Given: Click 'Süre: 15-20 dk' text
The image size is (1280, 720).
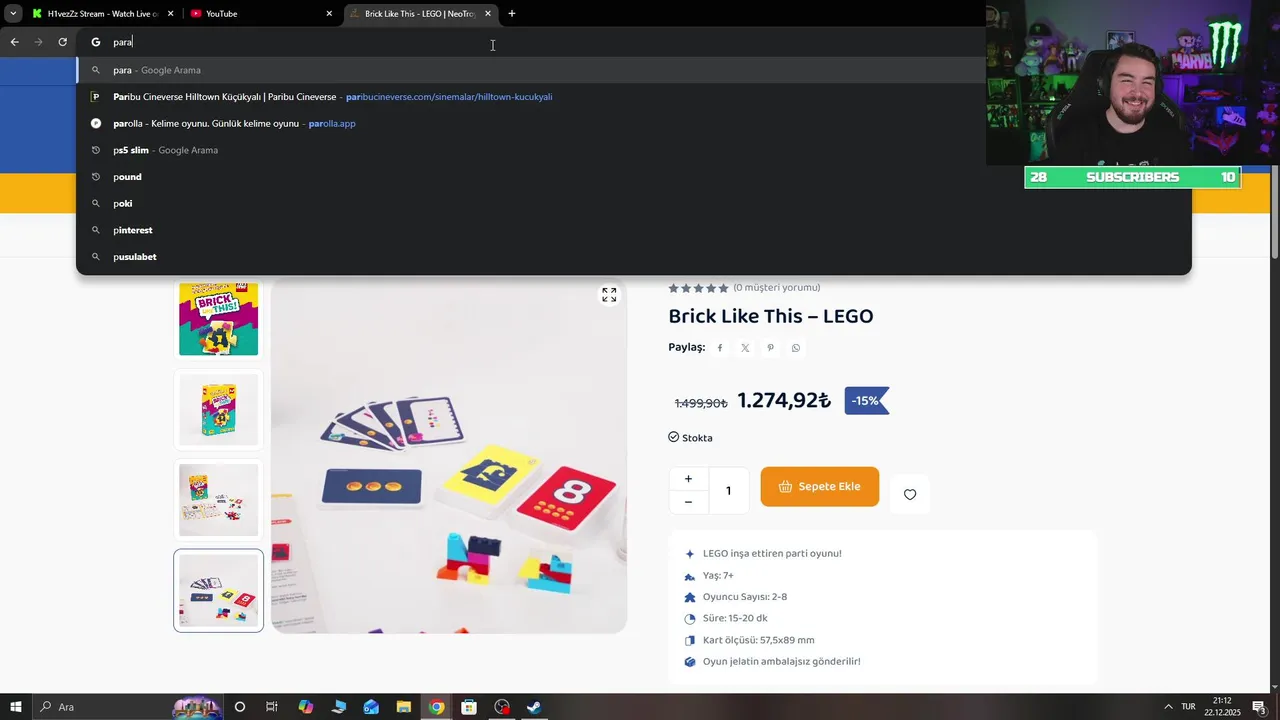Looking at the screenshot, I should (x=735, y=619).
